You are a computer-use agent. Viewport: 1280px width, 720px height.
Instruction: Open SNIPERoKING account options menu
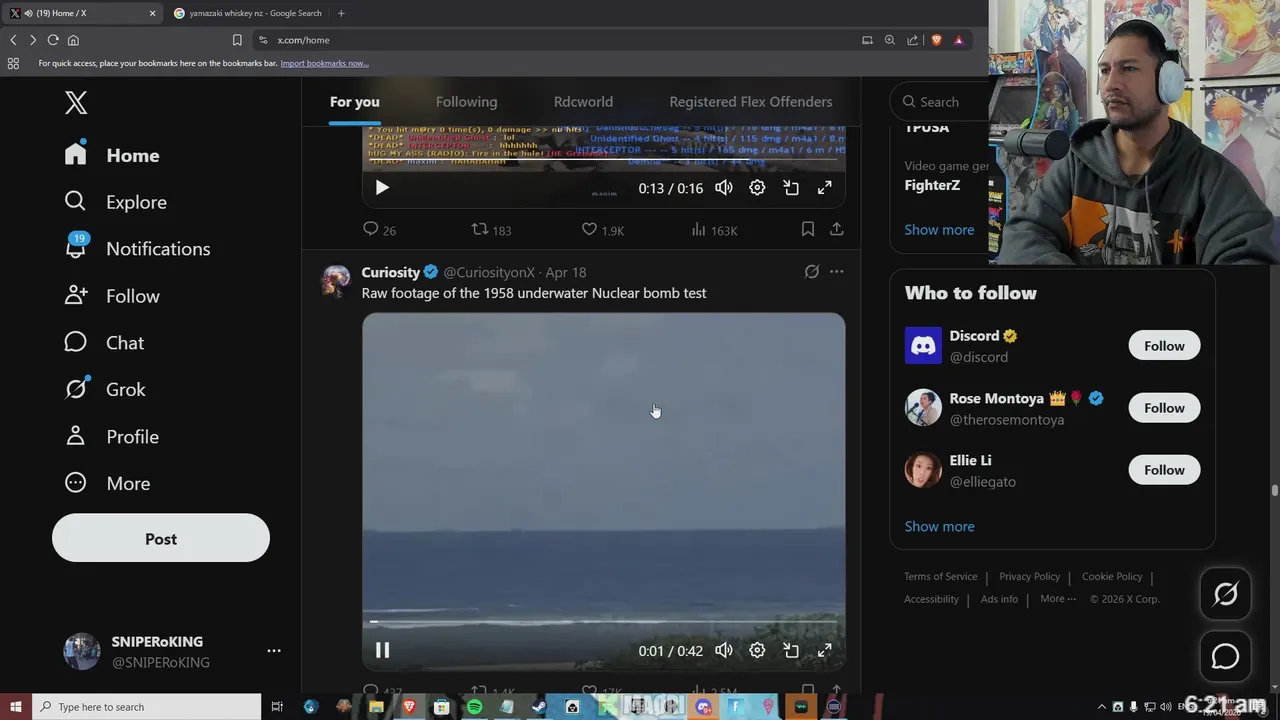pos(274,651)
